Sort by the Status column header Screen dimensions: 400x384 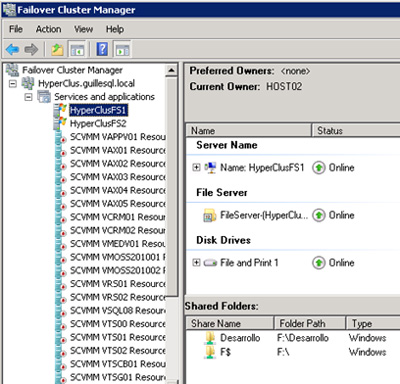(356, 130)
